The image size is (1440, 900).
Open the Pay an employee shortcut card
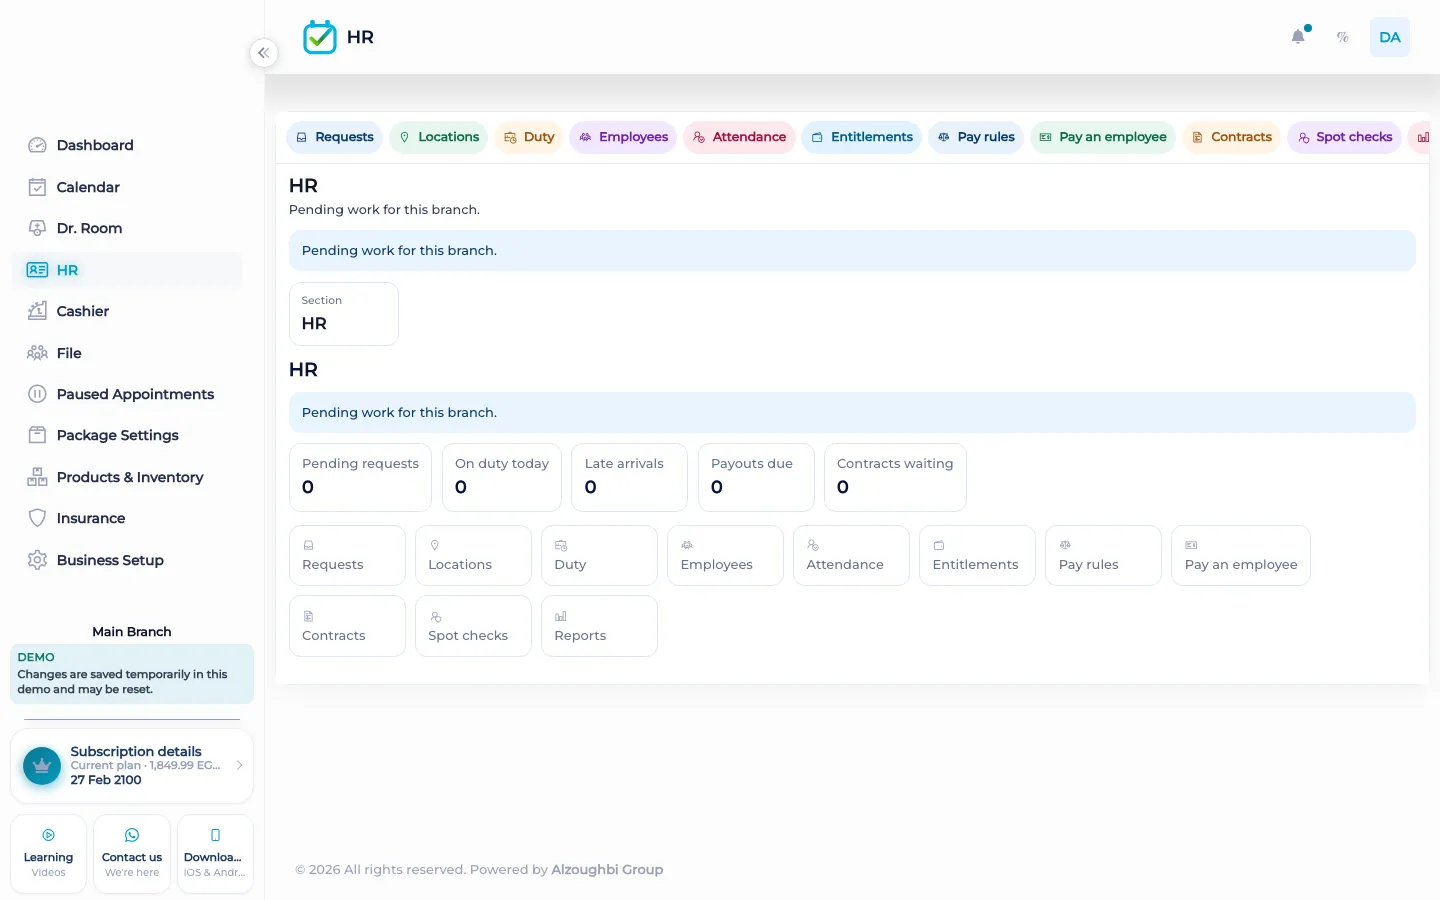1241,556
